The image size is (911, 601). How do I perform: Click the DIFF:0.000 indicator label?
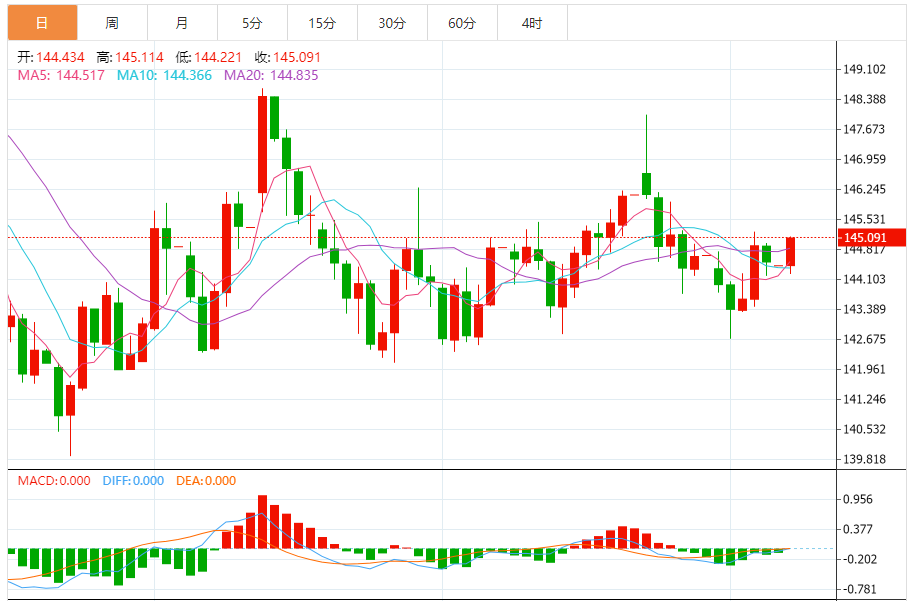point(133,481)
